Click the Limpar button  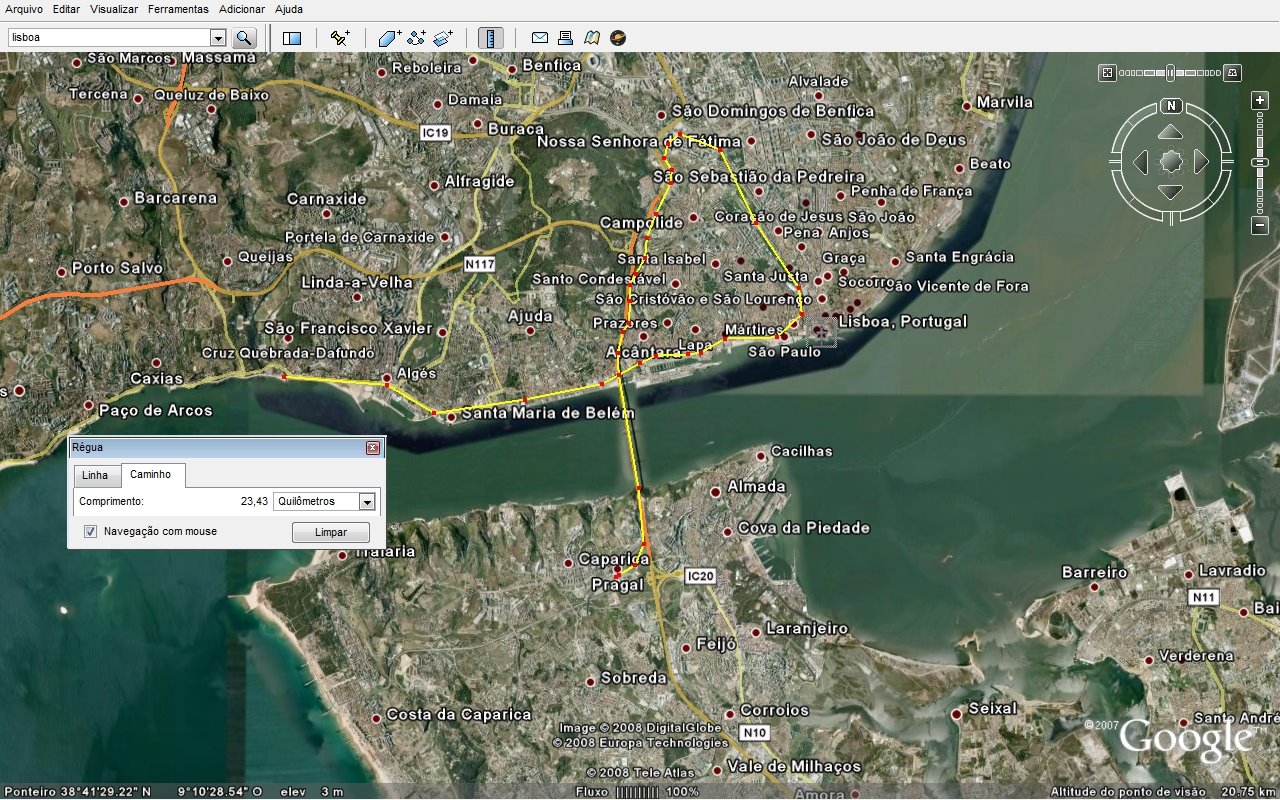coord(331,532)
